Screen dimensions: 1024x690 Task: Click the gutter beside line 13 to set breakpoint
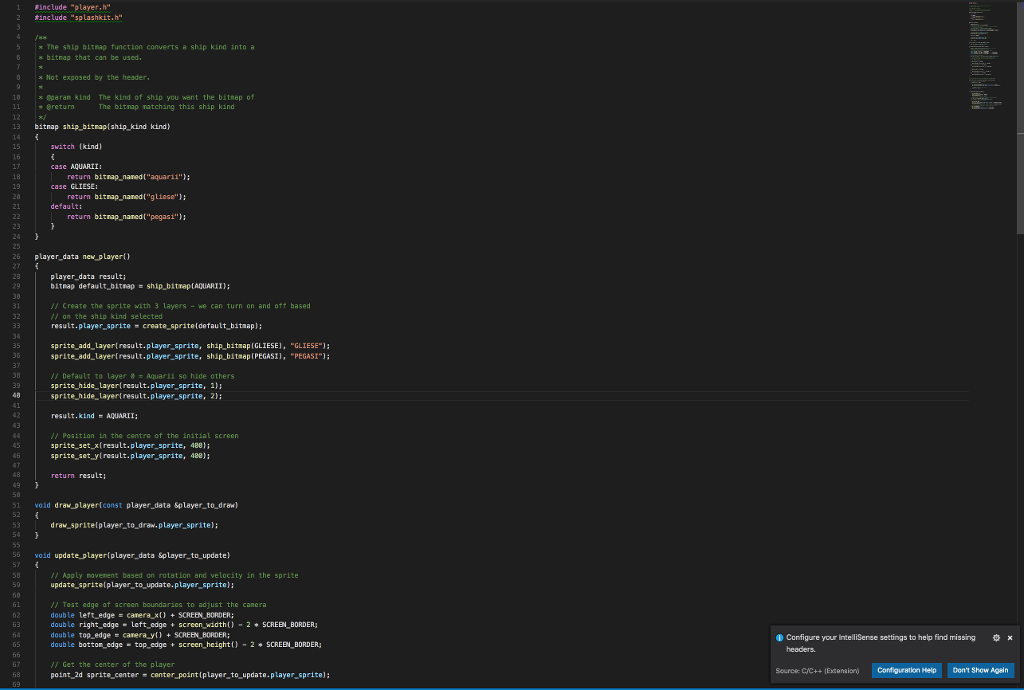tap(25, 126)
